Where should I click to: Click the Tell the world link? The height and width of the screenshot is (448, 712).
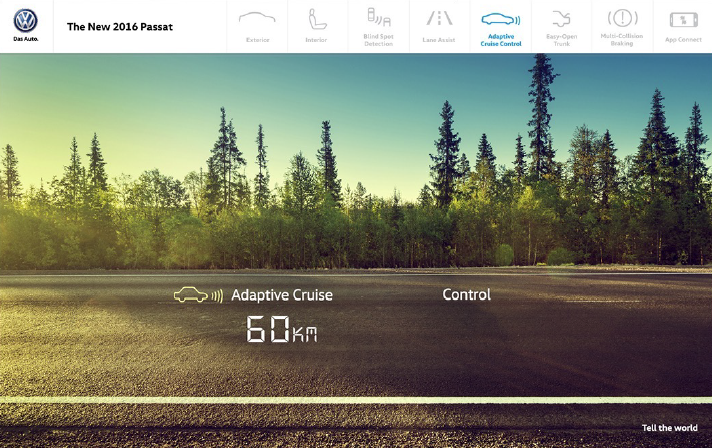click(x=669, y=428)
